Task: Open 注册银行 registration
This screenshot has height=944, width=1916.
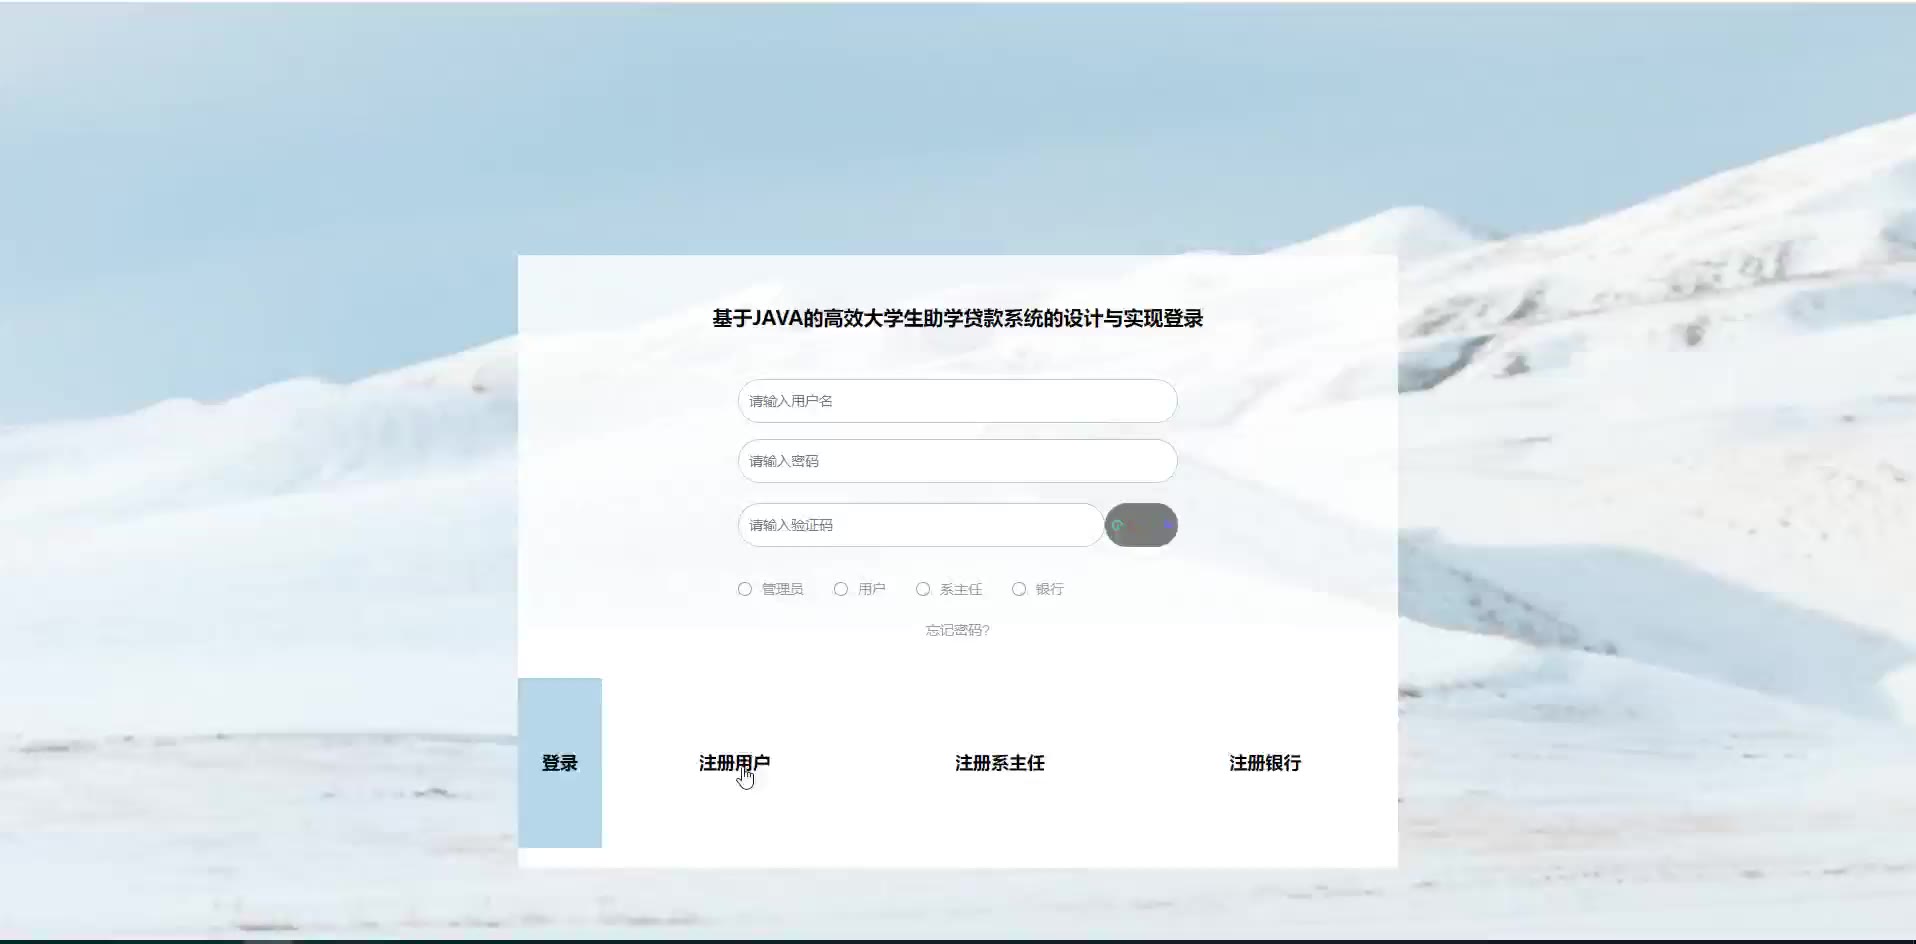Action: click(1265, 763)
